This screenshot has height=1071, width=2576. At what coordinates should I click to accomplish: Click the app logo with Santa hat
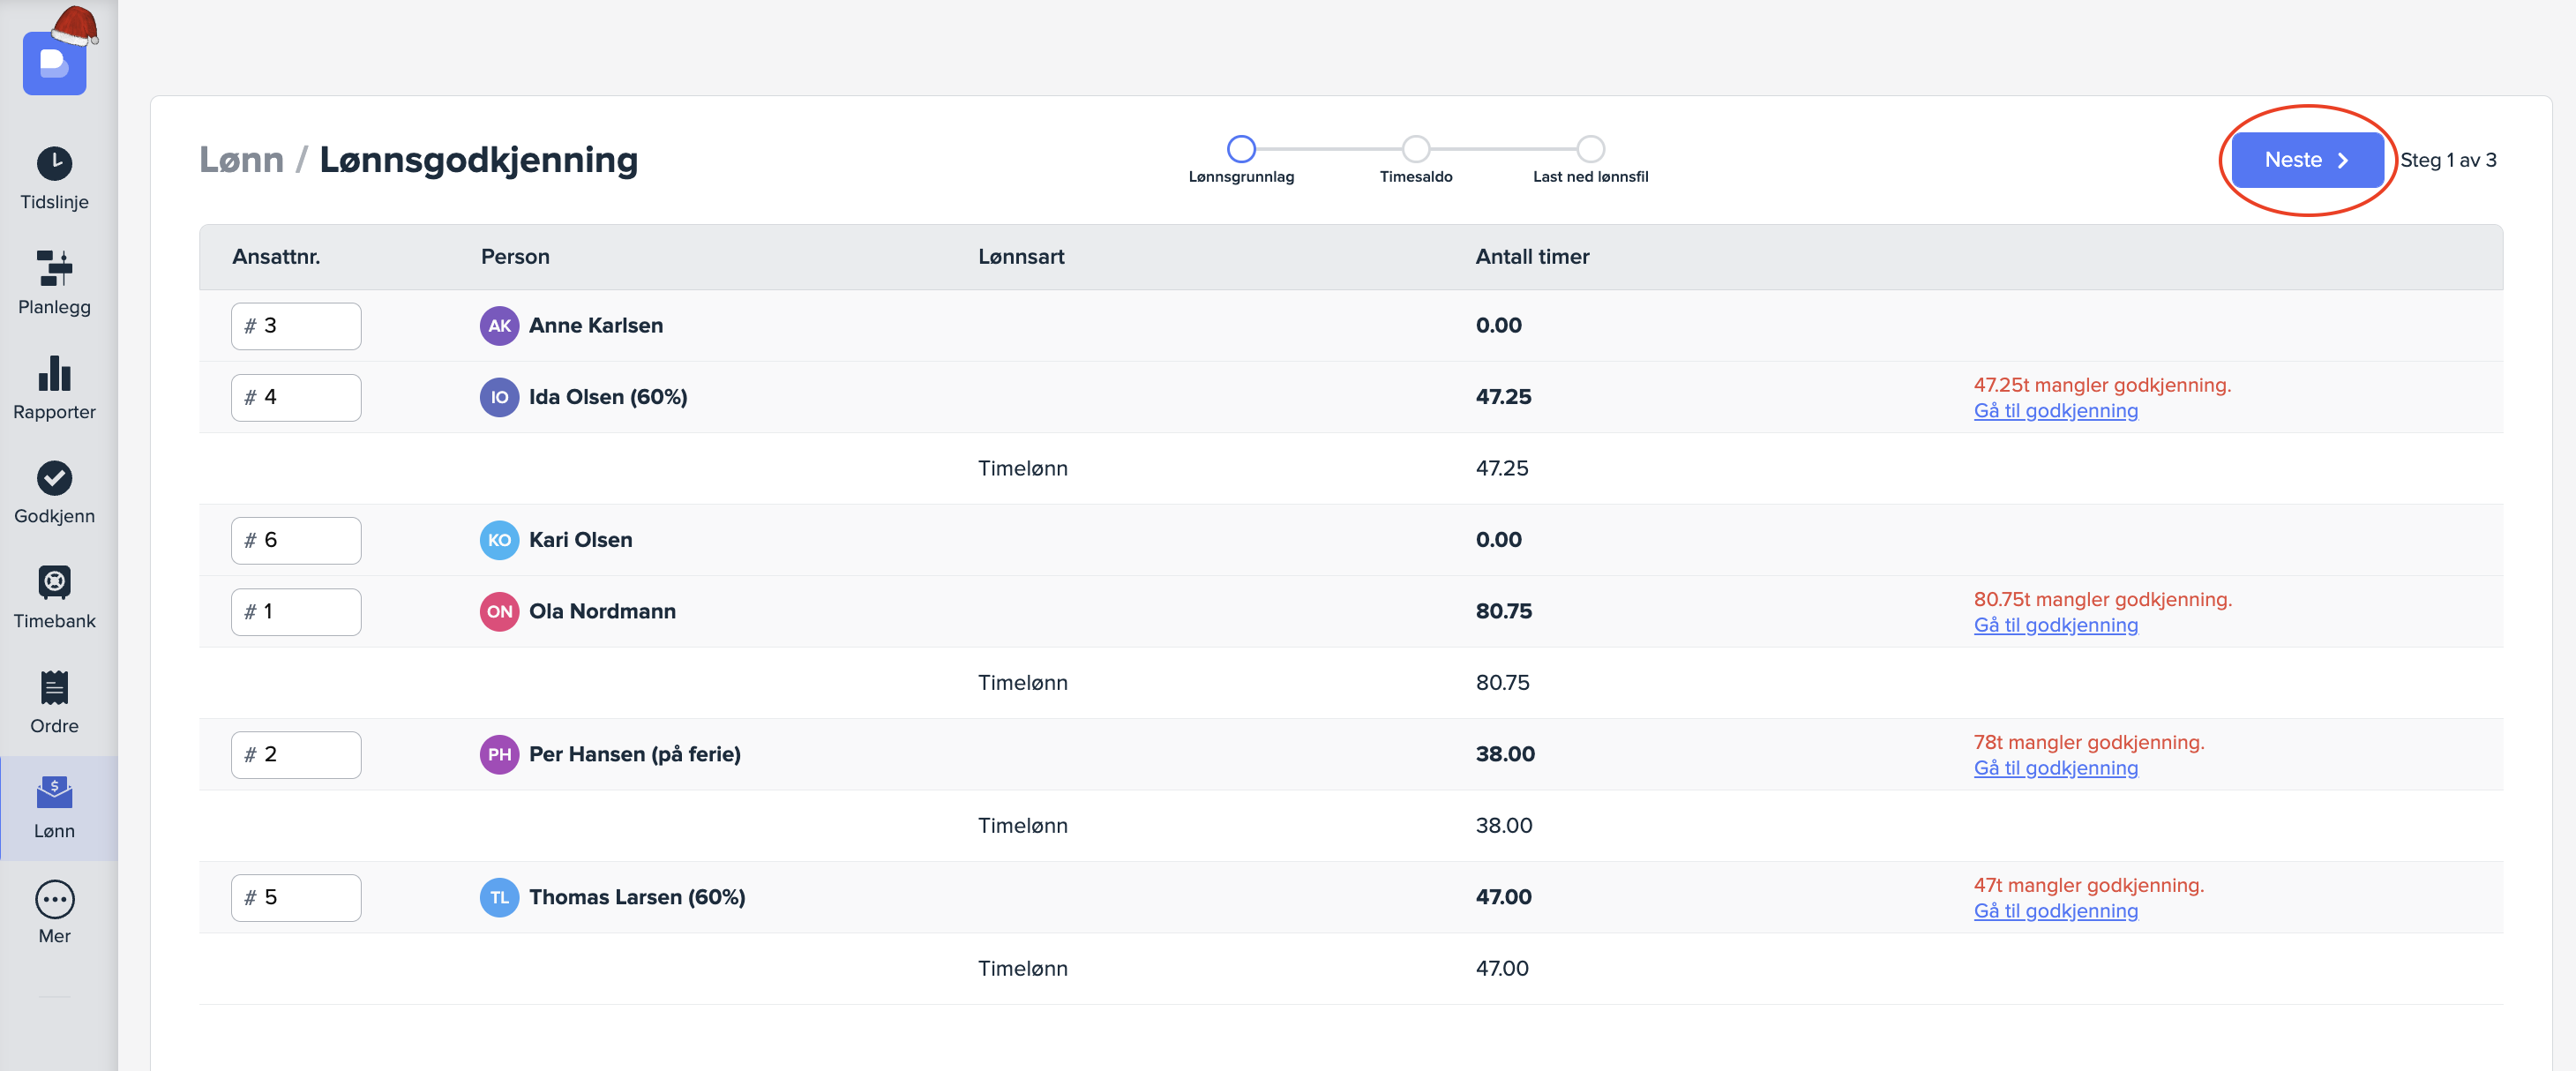click(x=55, y=62)
